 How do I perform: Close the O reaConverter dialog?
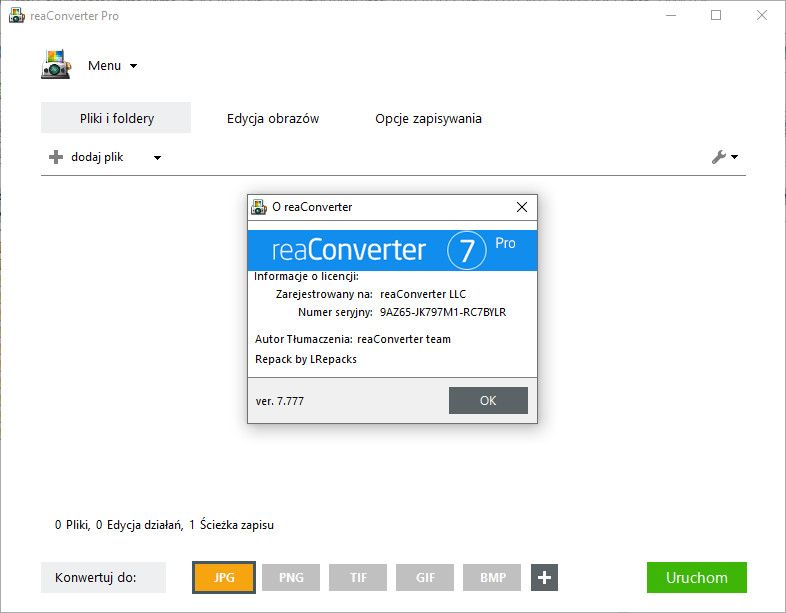tap(522, 207)
